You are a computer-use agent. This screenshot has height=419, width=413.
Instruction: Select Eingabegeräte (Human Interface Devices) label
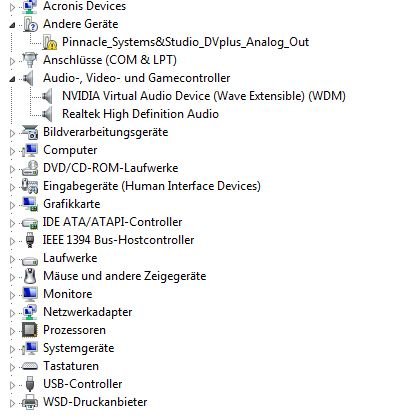pos(152,186)
